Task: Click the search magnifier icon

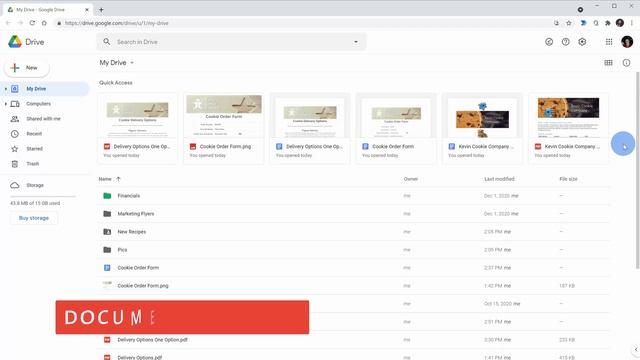Action: (107, 42)
